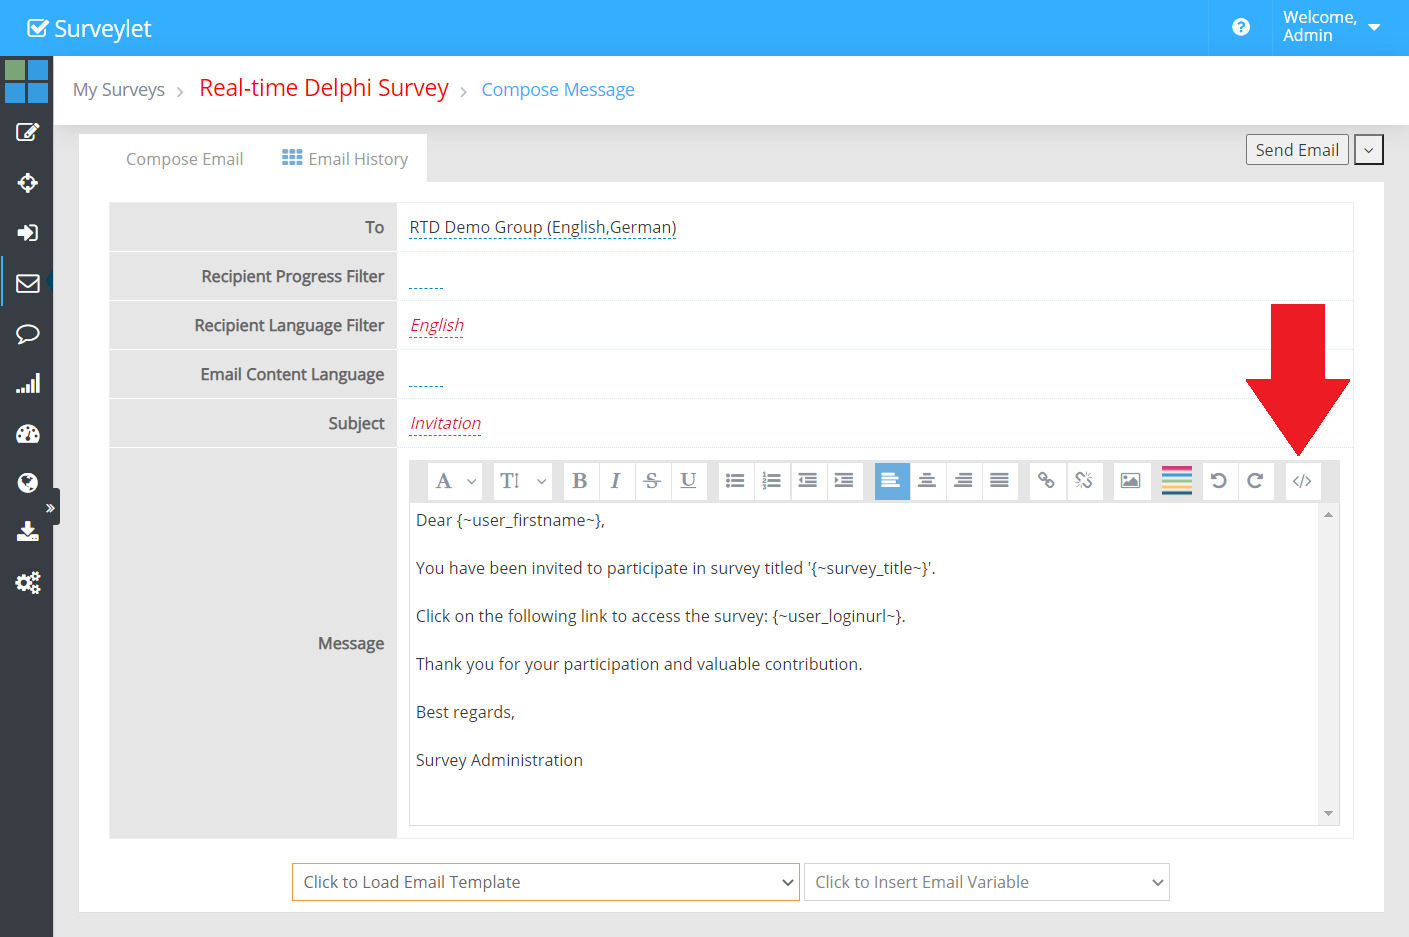The height and width of the screenshot is (937, 1409).
Task: Decrease indent with the outdent icon
Action: (808, 481)
